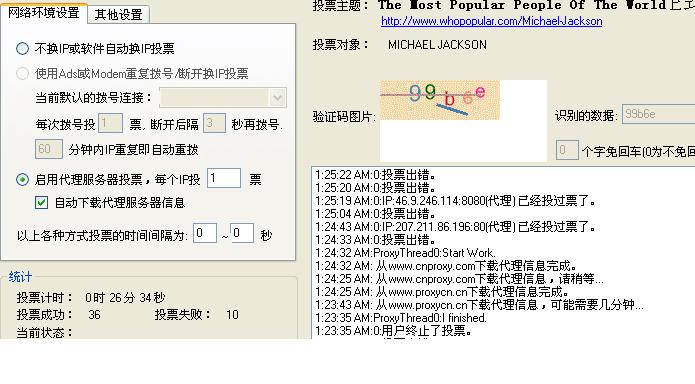Click the 60 分钟内IP重复 field
The image size is (695, 384).
pos(48,149)
